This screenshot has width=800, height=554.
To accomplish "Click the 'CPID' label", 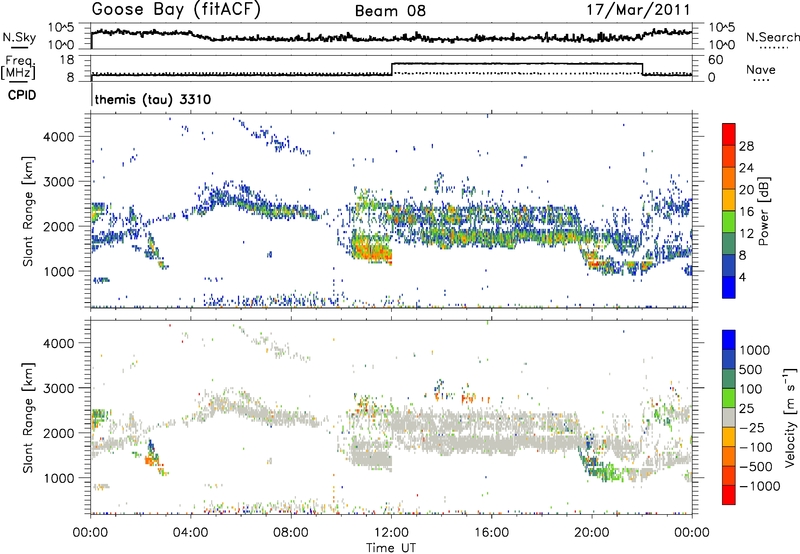I will (x=22, y=95).
